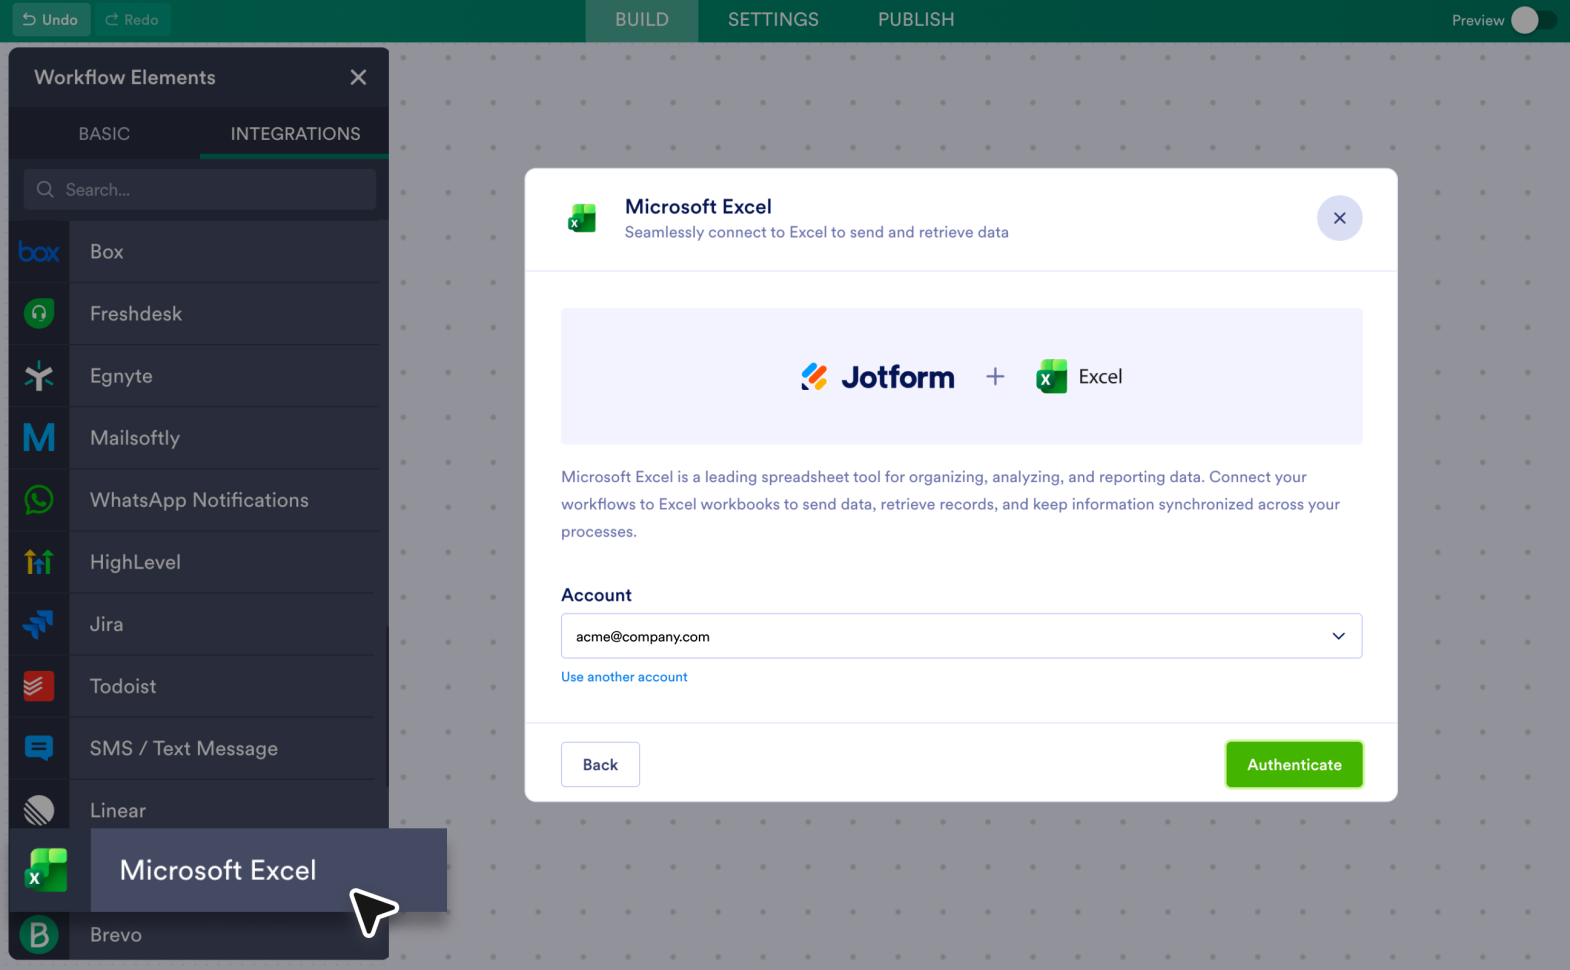Click the Jotform logo in banner
Viewport: 1570px width, 970px height.
[x=878, y=377]
